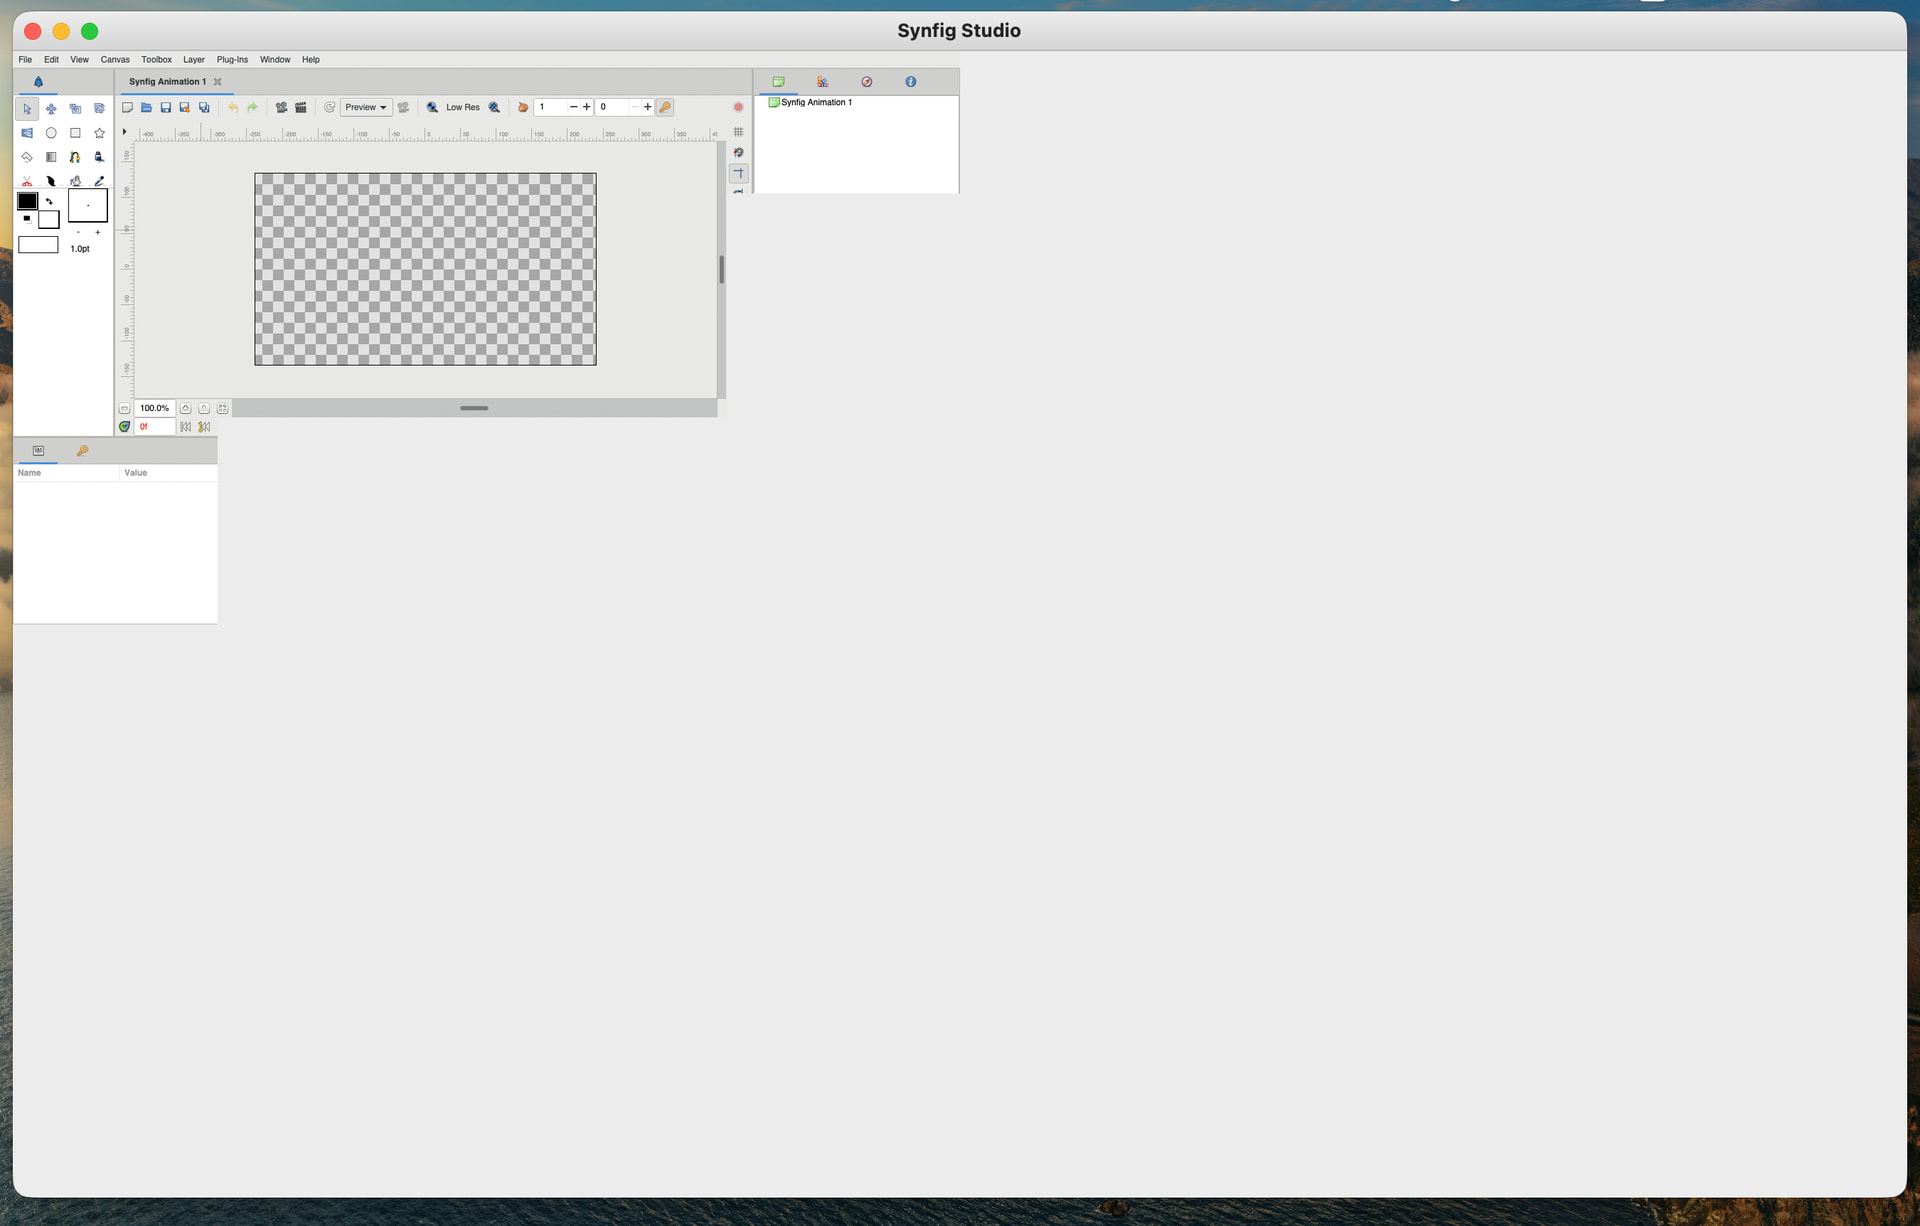This screenshot has height=1226, width=1920.
Task: Select the Star tool
Action: (x=99, y=133)
